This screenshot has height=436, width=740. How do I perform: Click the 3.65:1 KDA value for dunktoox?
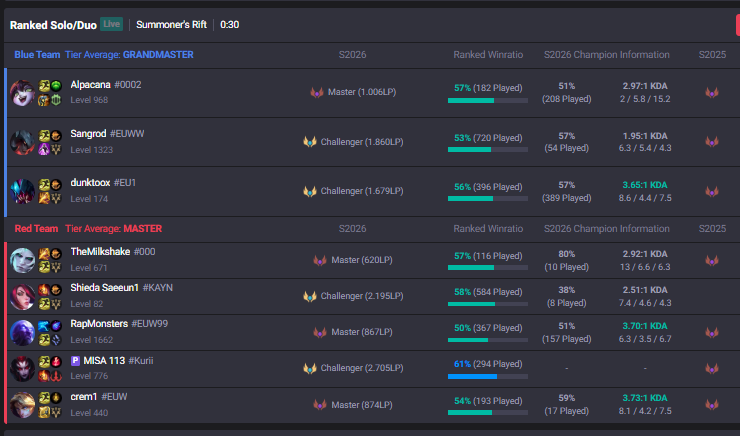pyautogui.click(x=645, y=185)
